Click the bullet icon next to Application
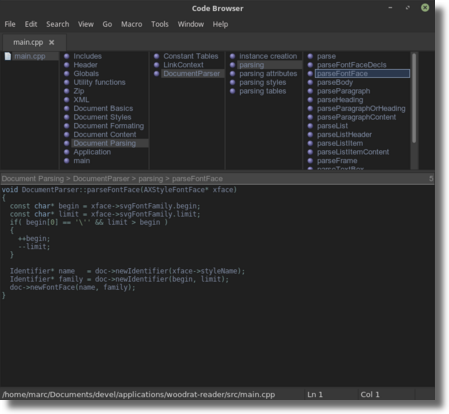 point(67,152)
